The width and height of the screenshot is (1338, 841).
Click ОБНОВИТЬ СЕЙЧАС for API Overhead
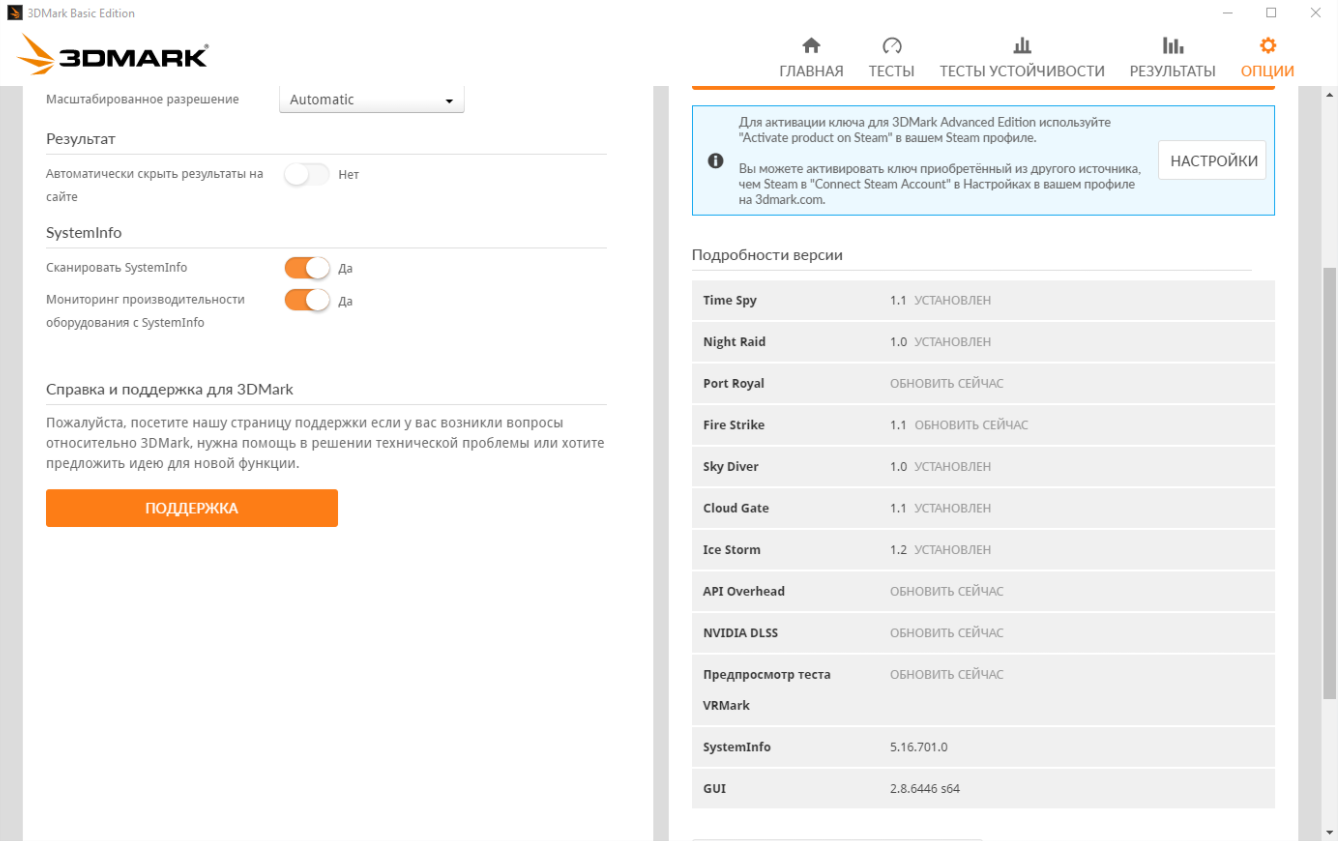coord(947,592)
